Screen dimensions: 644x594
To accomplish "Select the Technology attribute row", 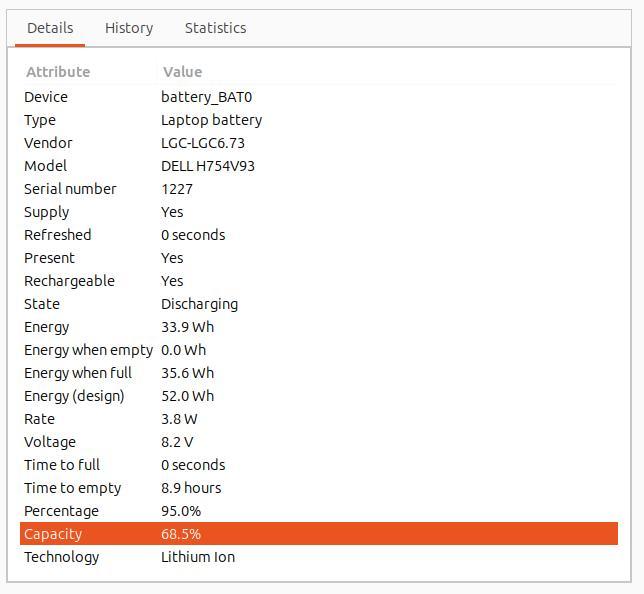I will [319, 557].
